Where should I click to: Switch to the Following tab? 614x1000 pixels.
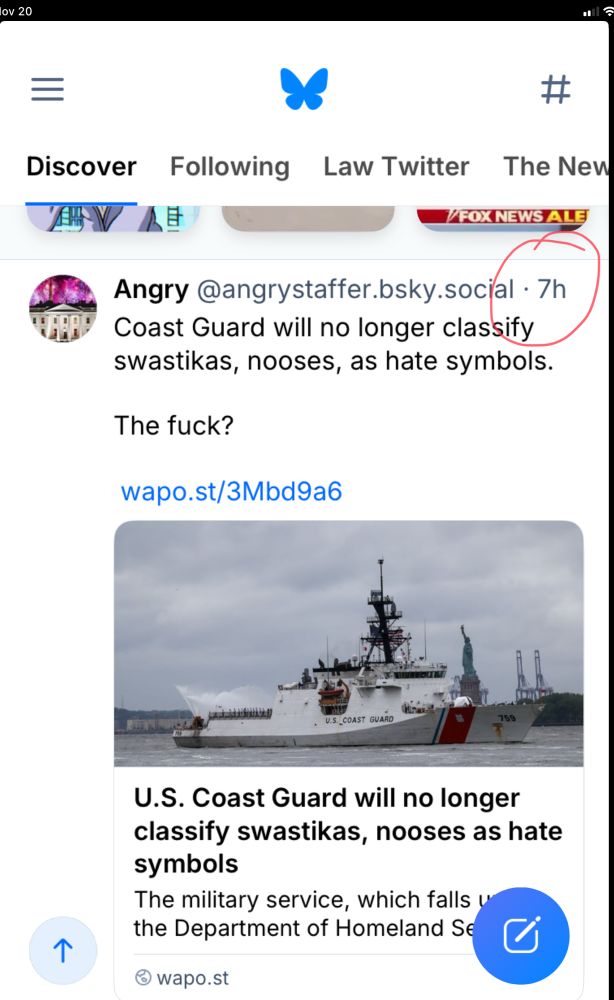point(230,166)
